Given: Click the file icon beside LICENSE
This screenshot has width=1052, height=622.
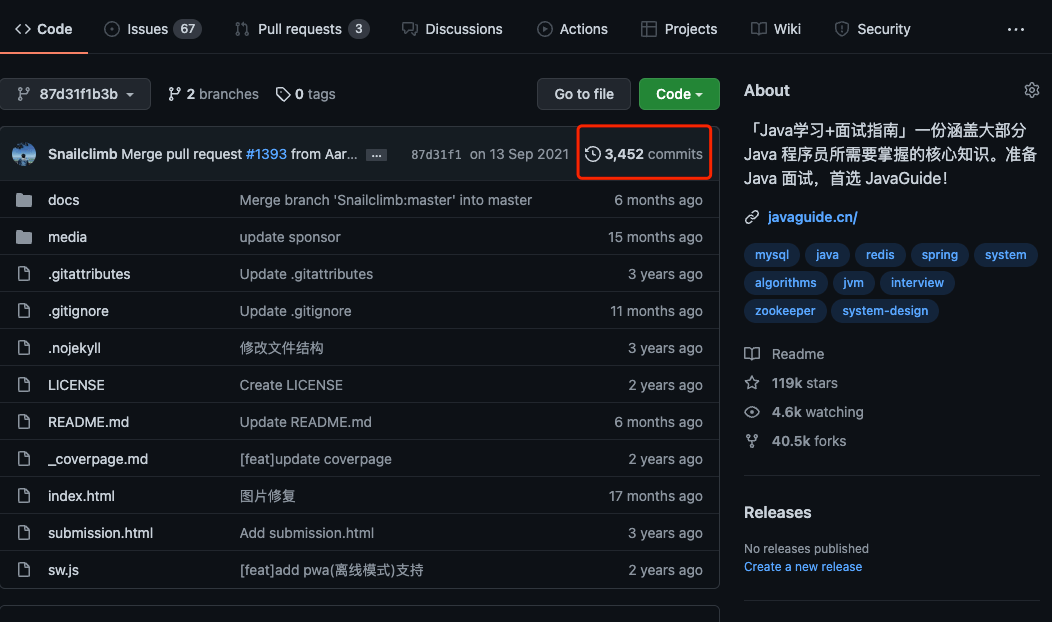Looking at the screenshot, I should pos(24,384).
